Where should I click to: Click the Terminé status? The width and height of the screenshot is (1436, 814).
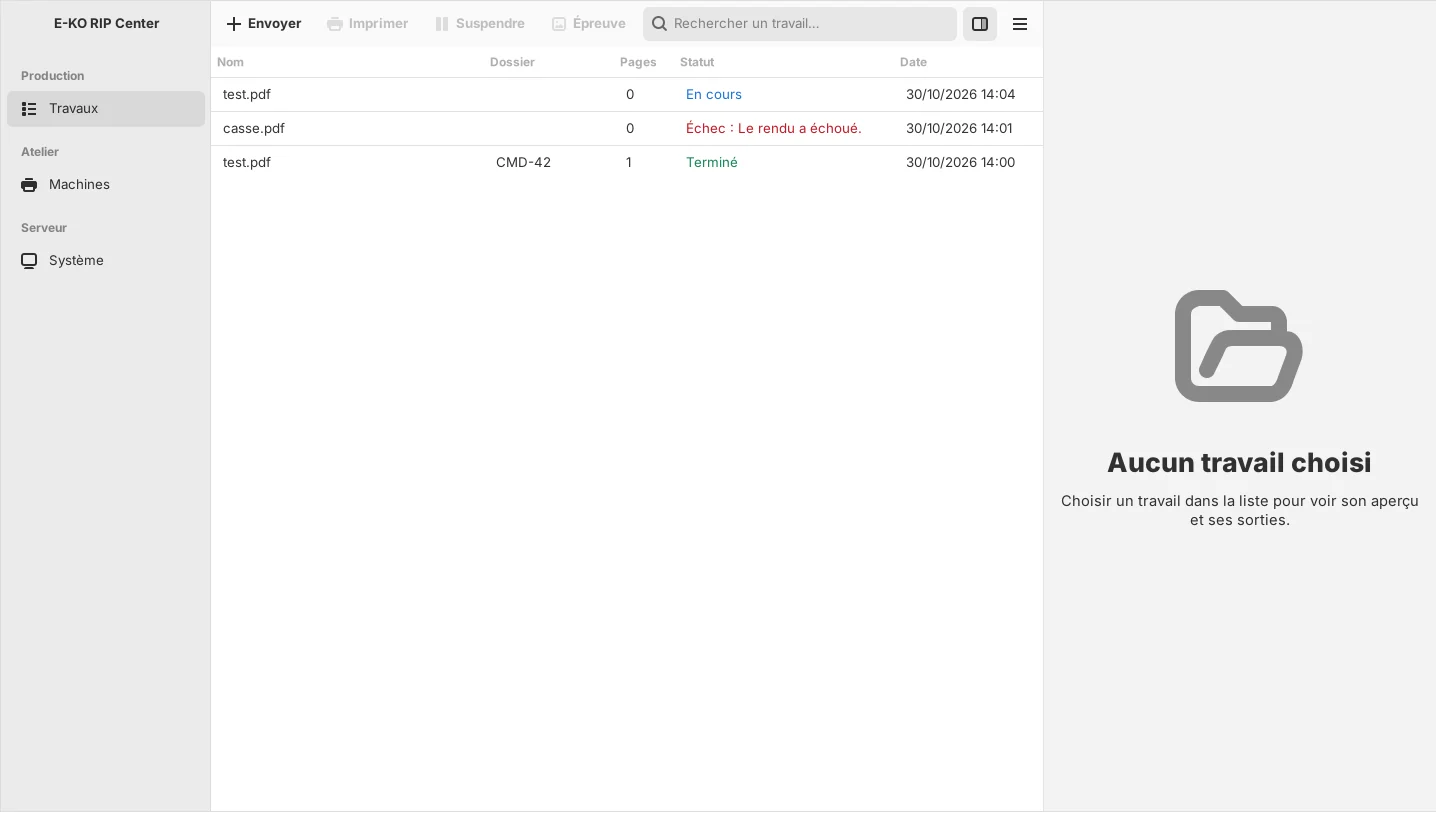point(712,163)
